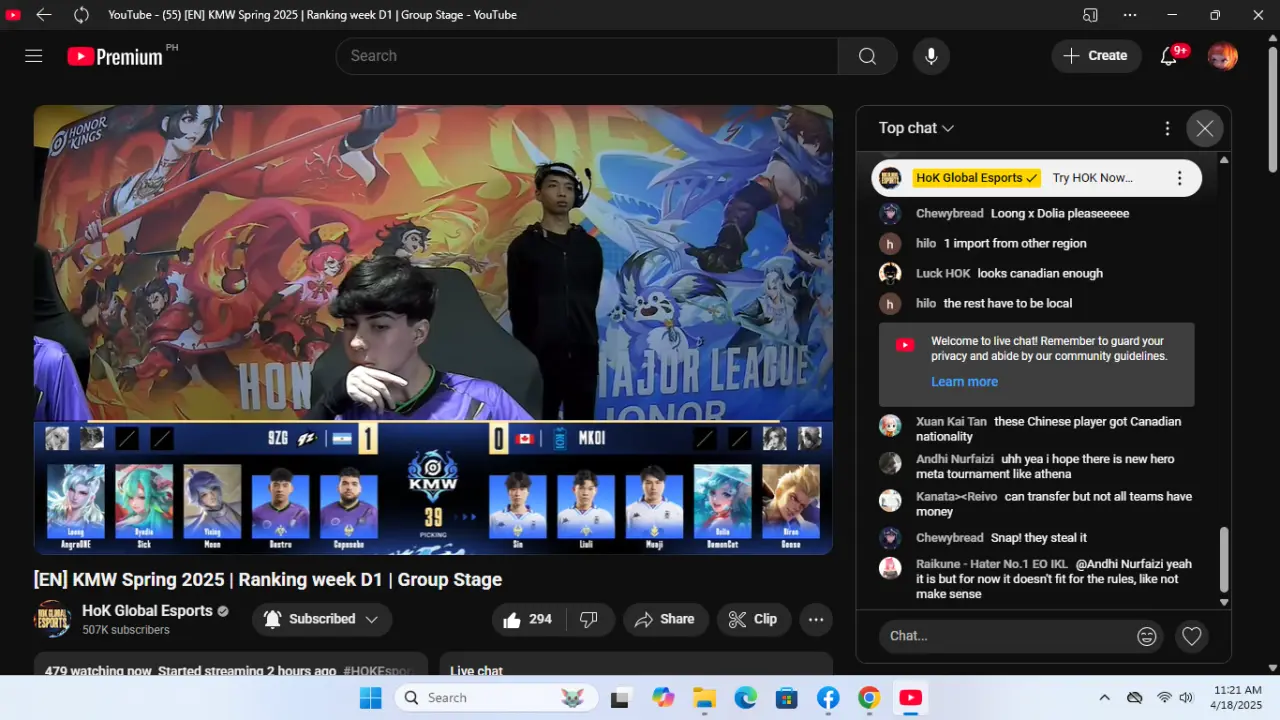Click the live chat scrollbar thumb

(1224, 562)
